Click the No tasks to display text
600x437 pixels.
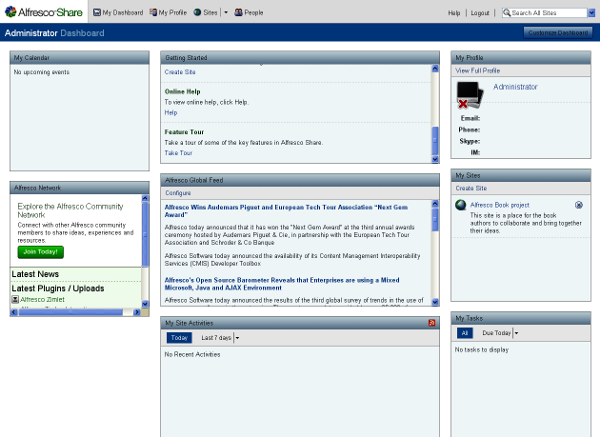(482, 349)
